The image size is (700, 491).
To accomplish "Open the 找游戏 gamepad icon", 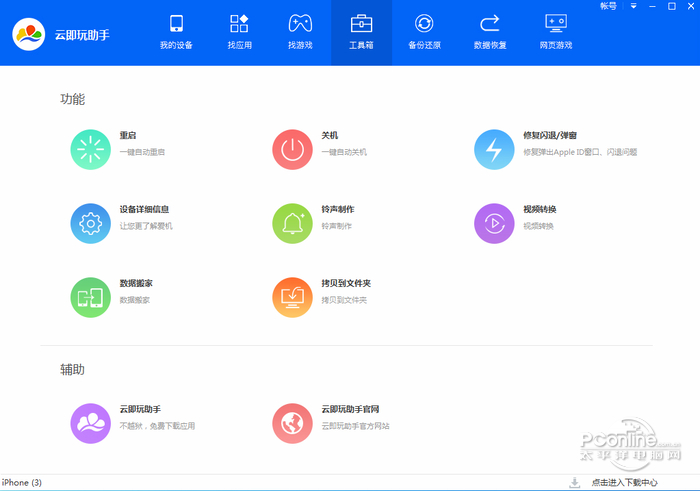I will click(x=300, y=24).
